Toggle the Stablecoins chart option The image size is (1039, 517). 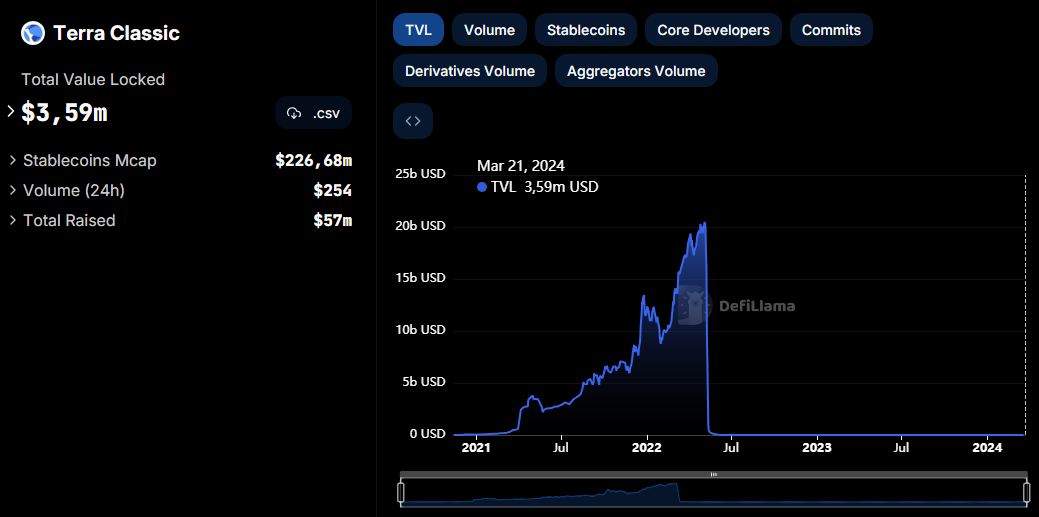586,30
